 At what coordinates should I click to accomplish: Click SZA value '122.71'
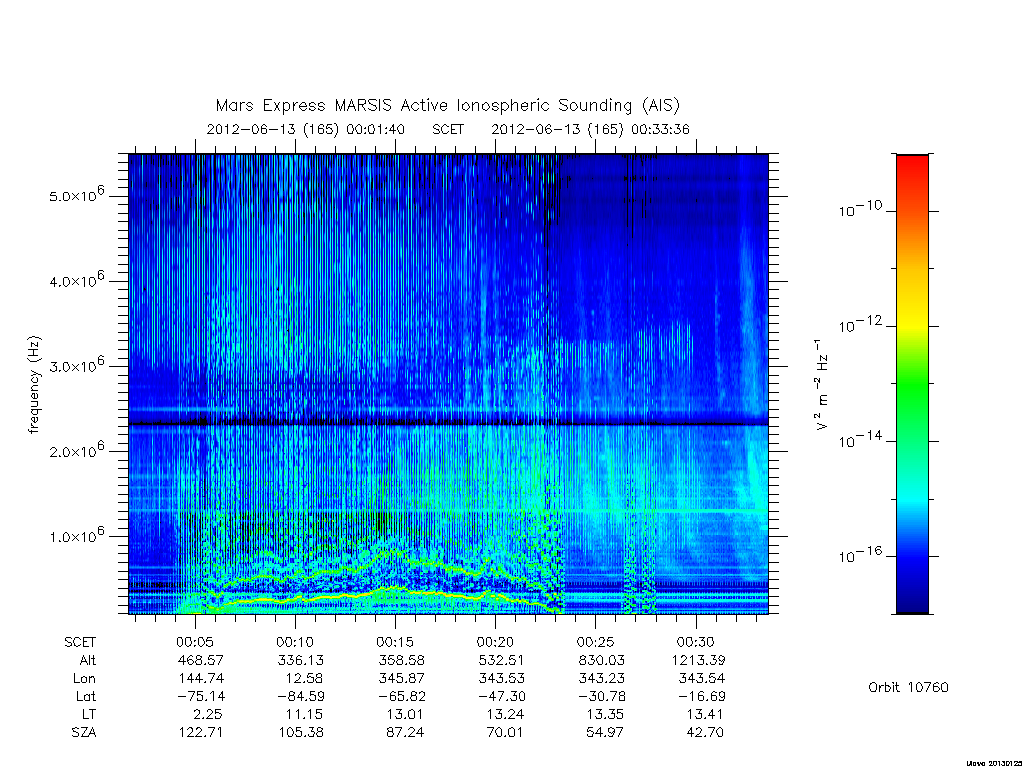click(x=201, y=733)
